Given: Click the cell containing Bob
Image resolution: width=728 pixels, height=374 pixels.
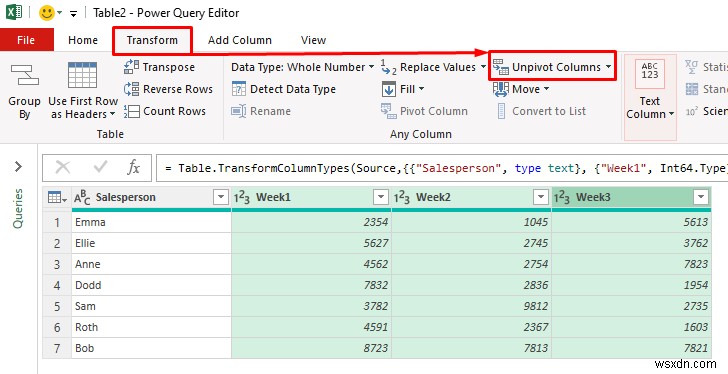Looking at the screenshot, I should [x=151, y=348].
